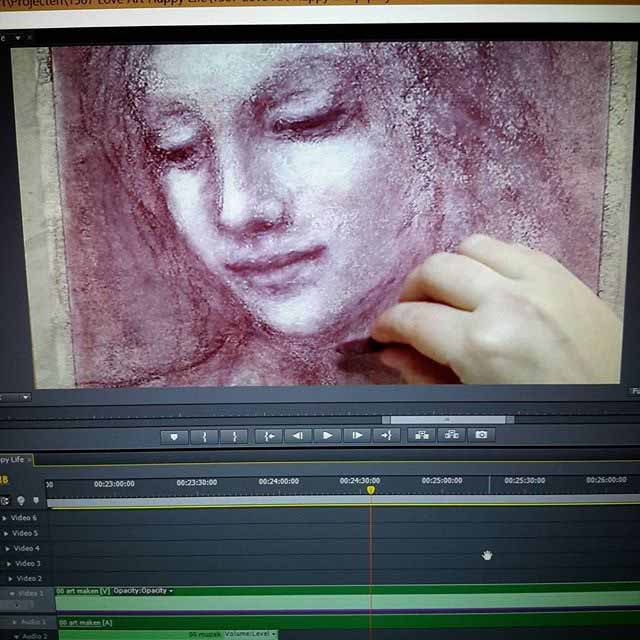
Task: Click the 00:25:00:00 mark on time ruler
Action: (442, 481)
